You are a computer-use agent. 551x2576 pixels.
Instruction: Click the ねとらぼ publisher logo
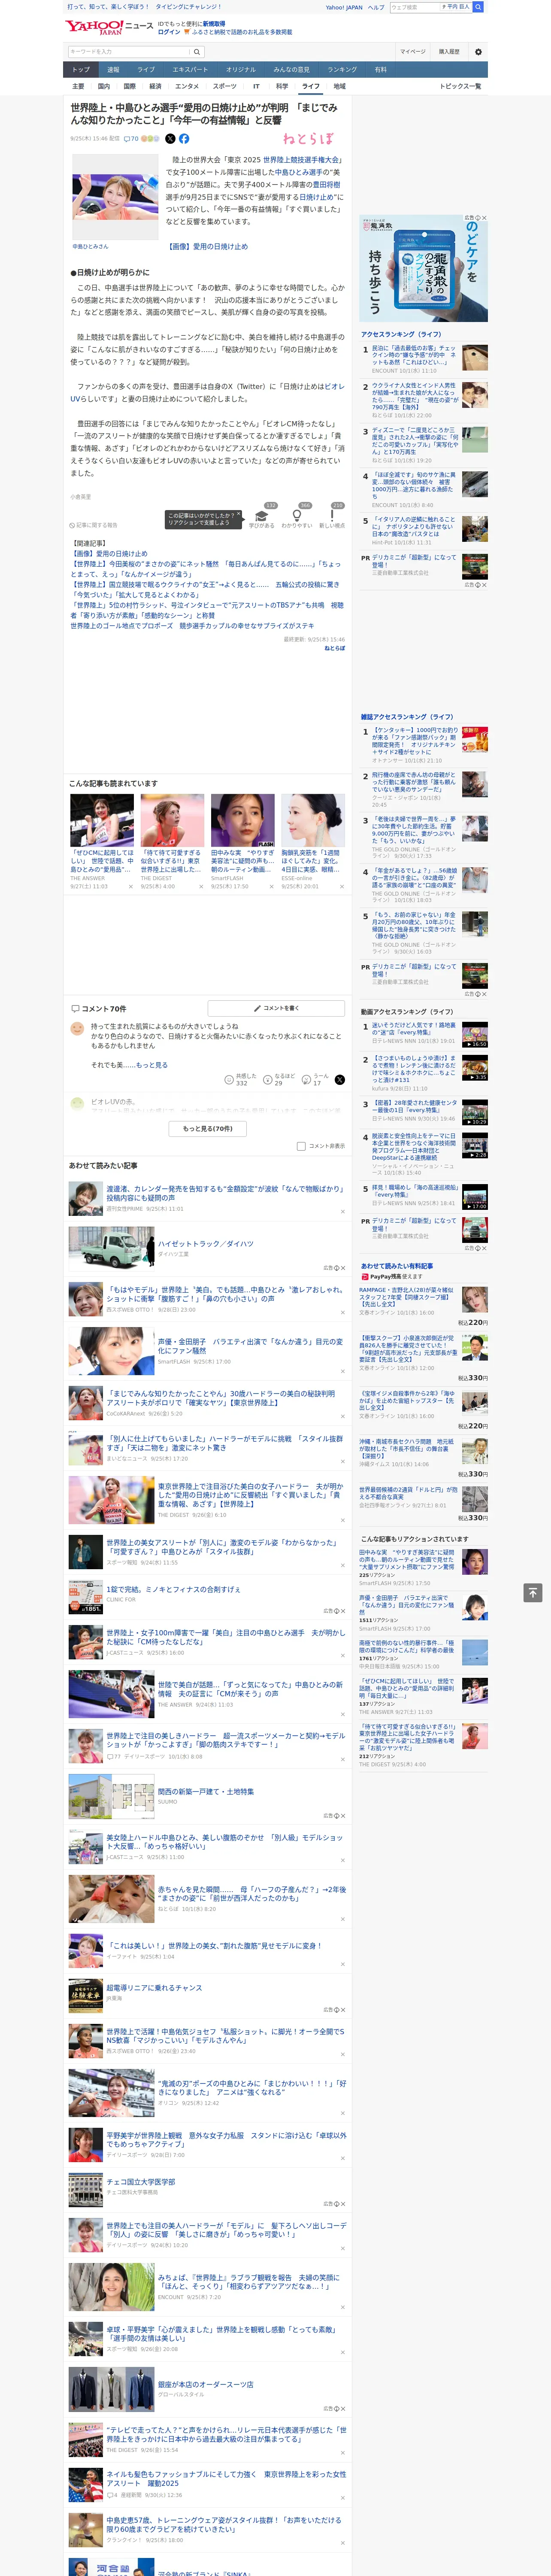click(308, 139)
